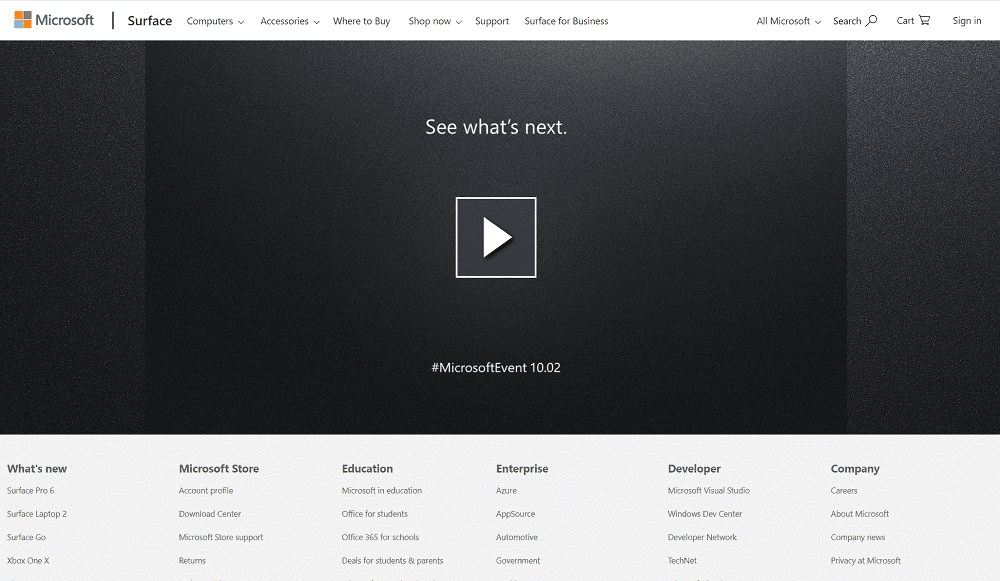Screen dimensions: 1000x581
Task: Open Deals for students & parents
Action: coord(392,561)
